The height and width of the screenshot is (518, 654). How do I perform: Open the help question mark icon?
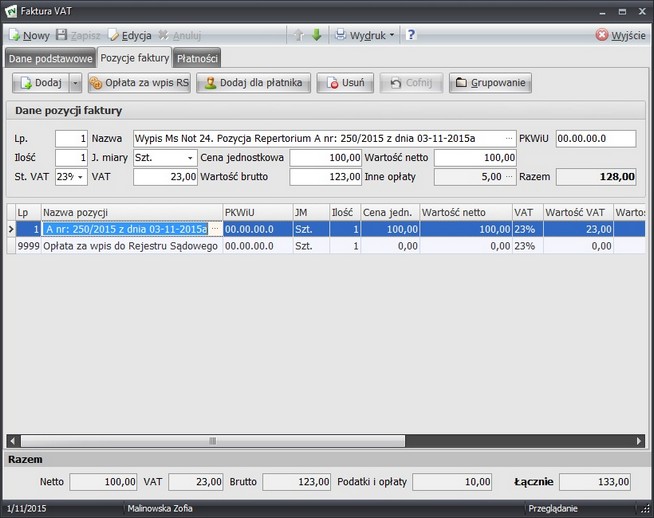coord(411,35)
